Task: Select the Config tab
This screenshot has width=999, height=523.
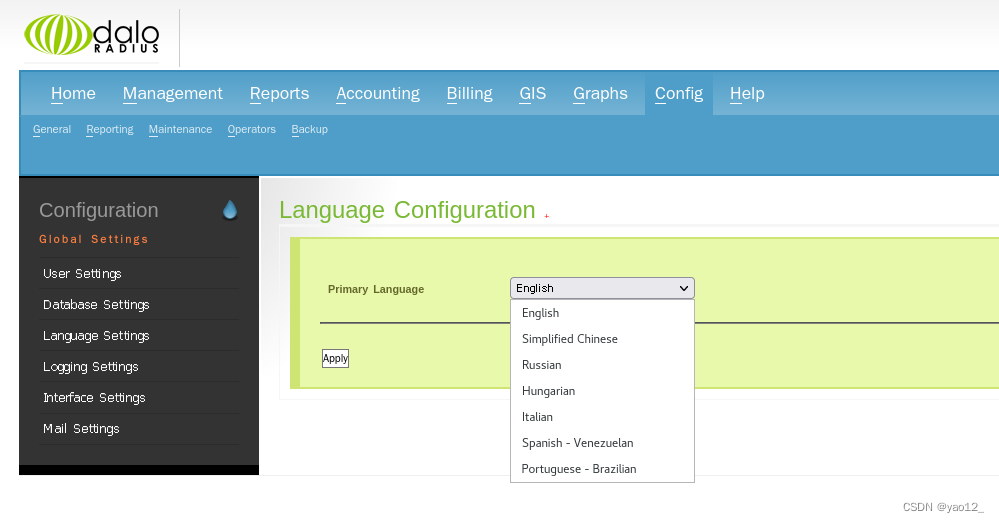Action: (679, 94)
